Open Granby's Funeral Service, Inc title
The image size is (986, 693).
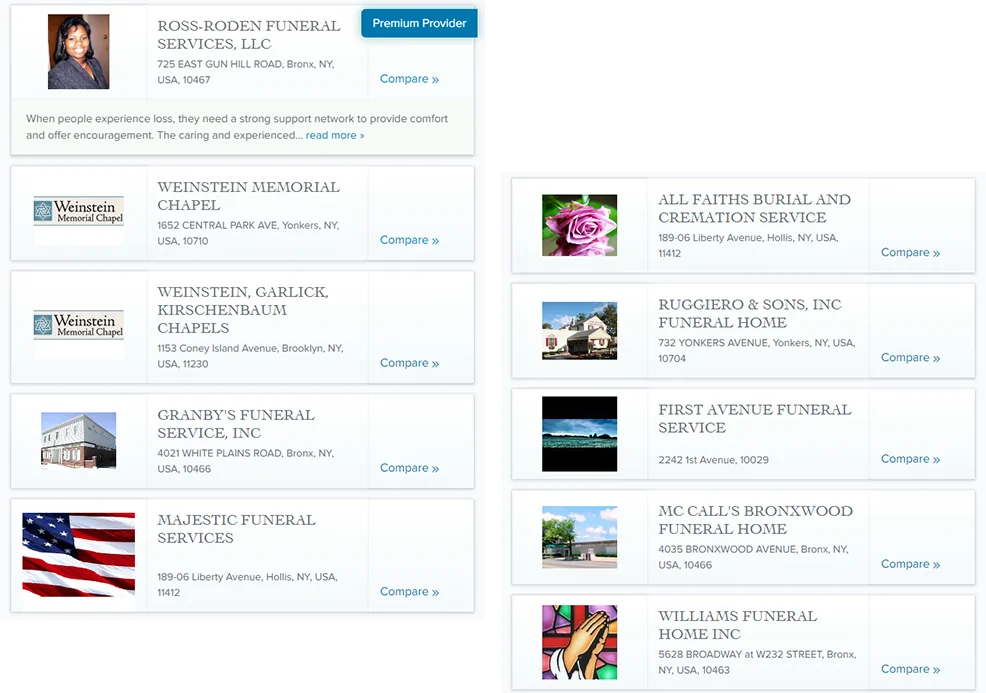236,424
